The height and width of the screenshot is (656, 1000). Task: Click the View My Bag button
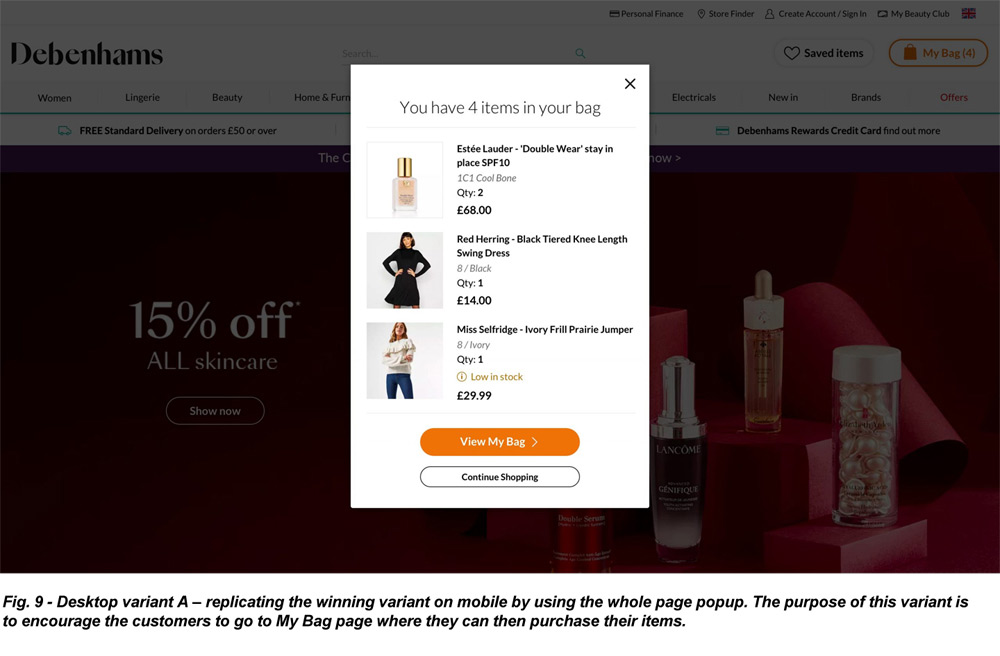coord(499,441)
